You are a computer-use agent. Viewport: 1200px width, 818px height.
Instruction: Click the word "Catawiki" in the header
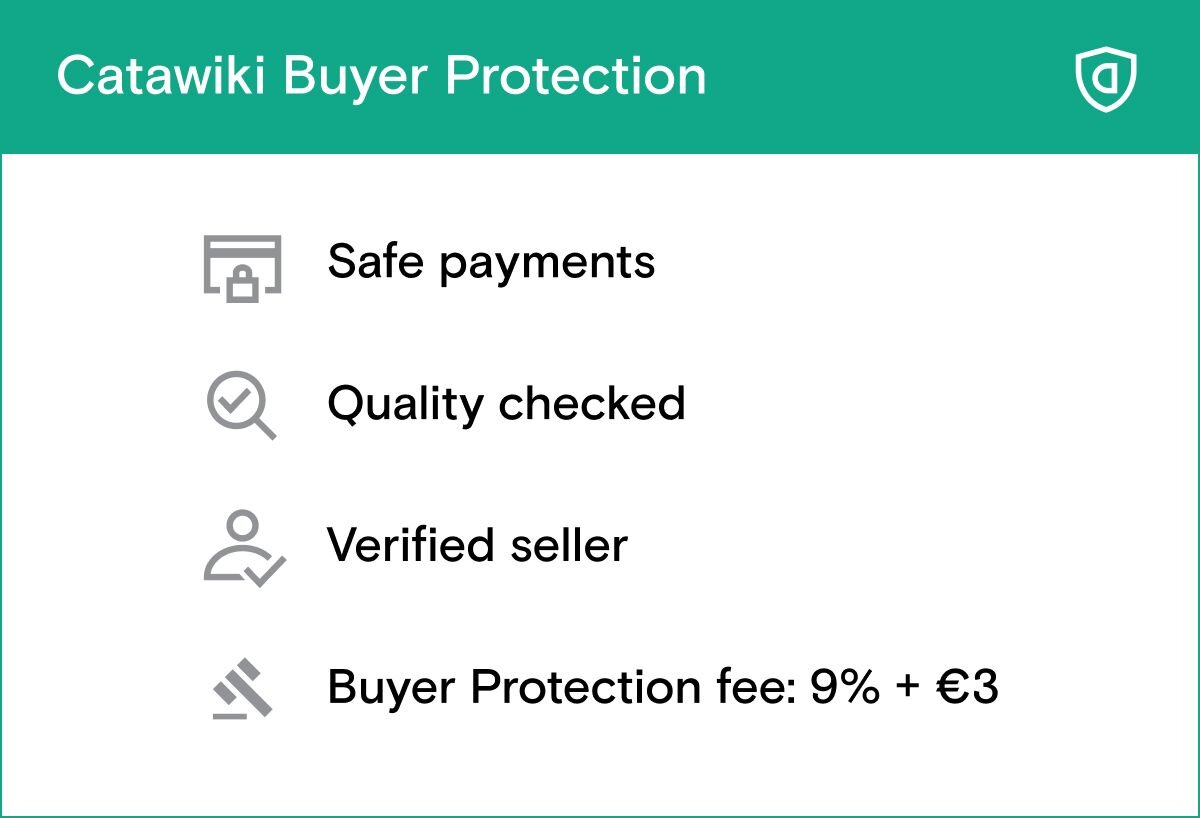coord(162,77)
